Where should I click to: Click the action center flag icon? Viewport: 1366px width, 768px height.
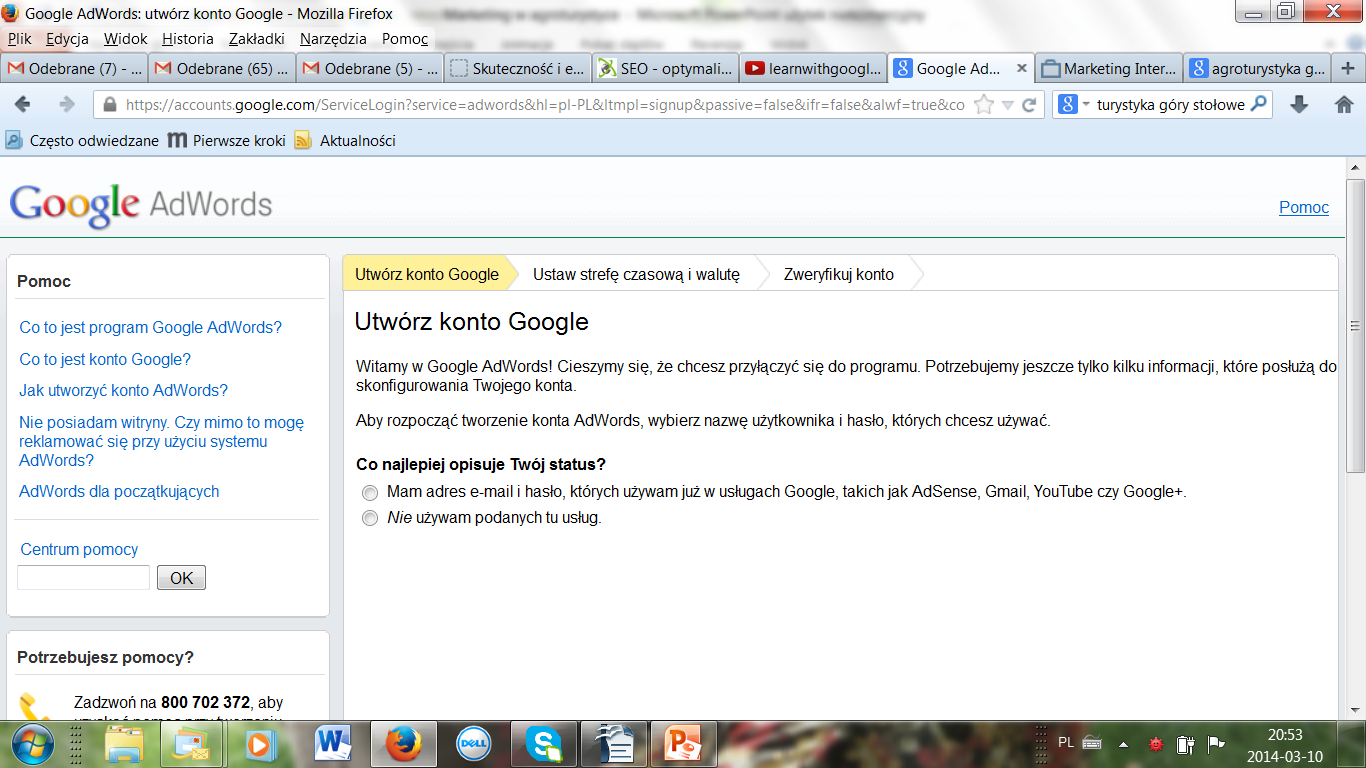click(1216, 744)
